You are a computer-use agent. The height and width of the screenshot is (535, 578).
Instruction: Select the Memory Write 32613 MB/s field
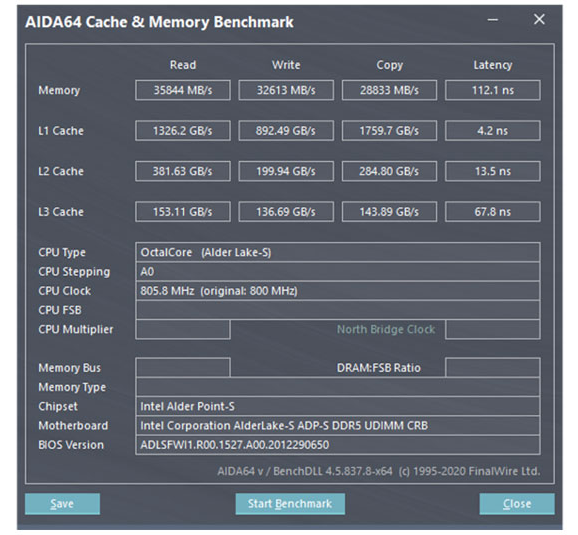click(286, 90)
